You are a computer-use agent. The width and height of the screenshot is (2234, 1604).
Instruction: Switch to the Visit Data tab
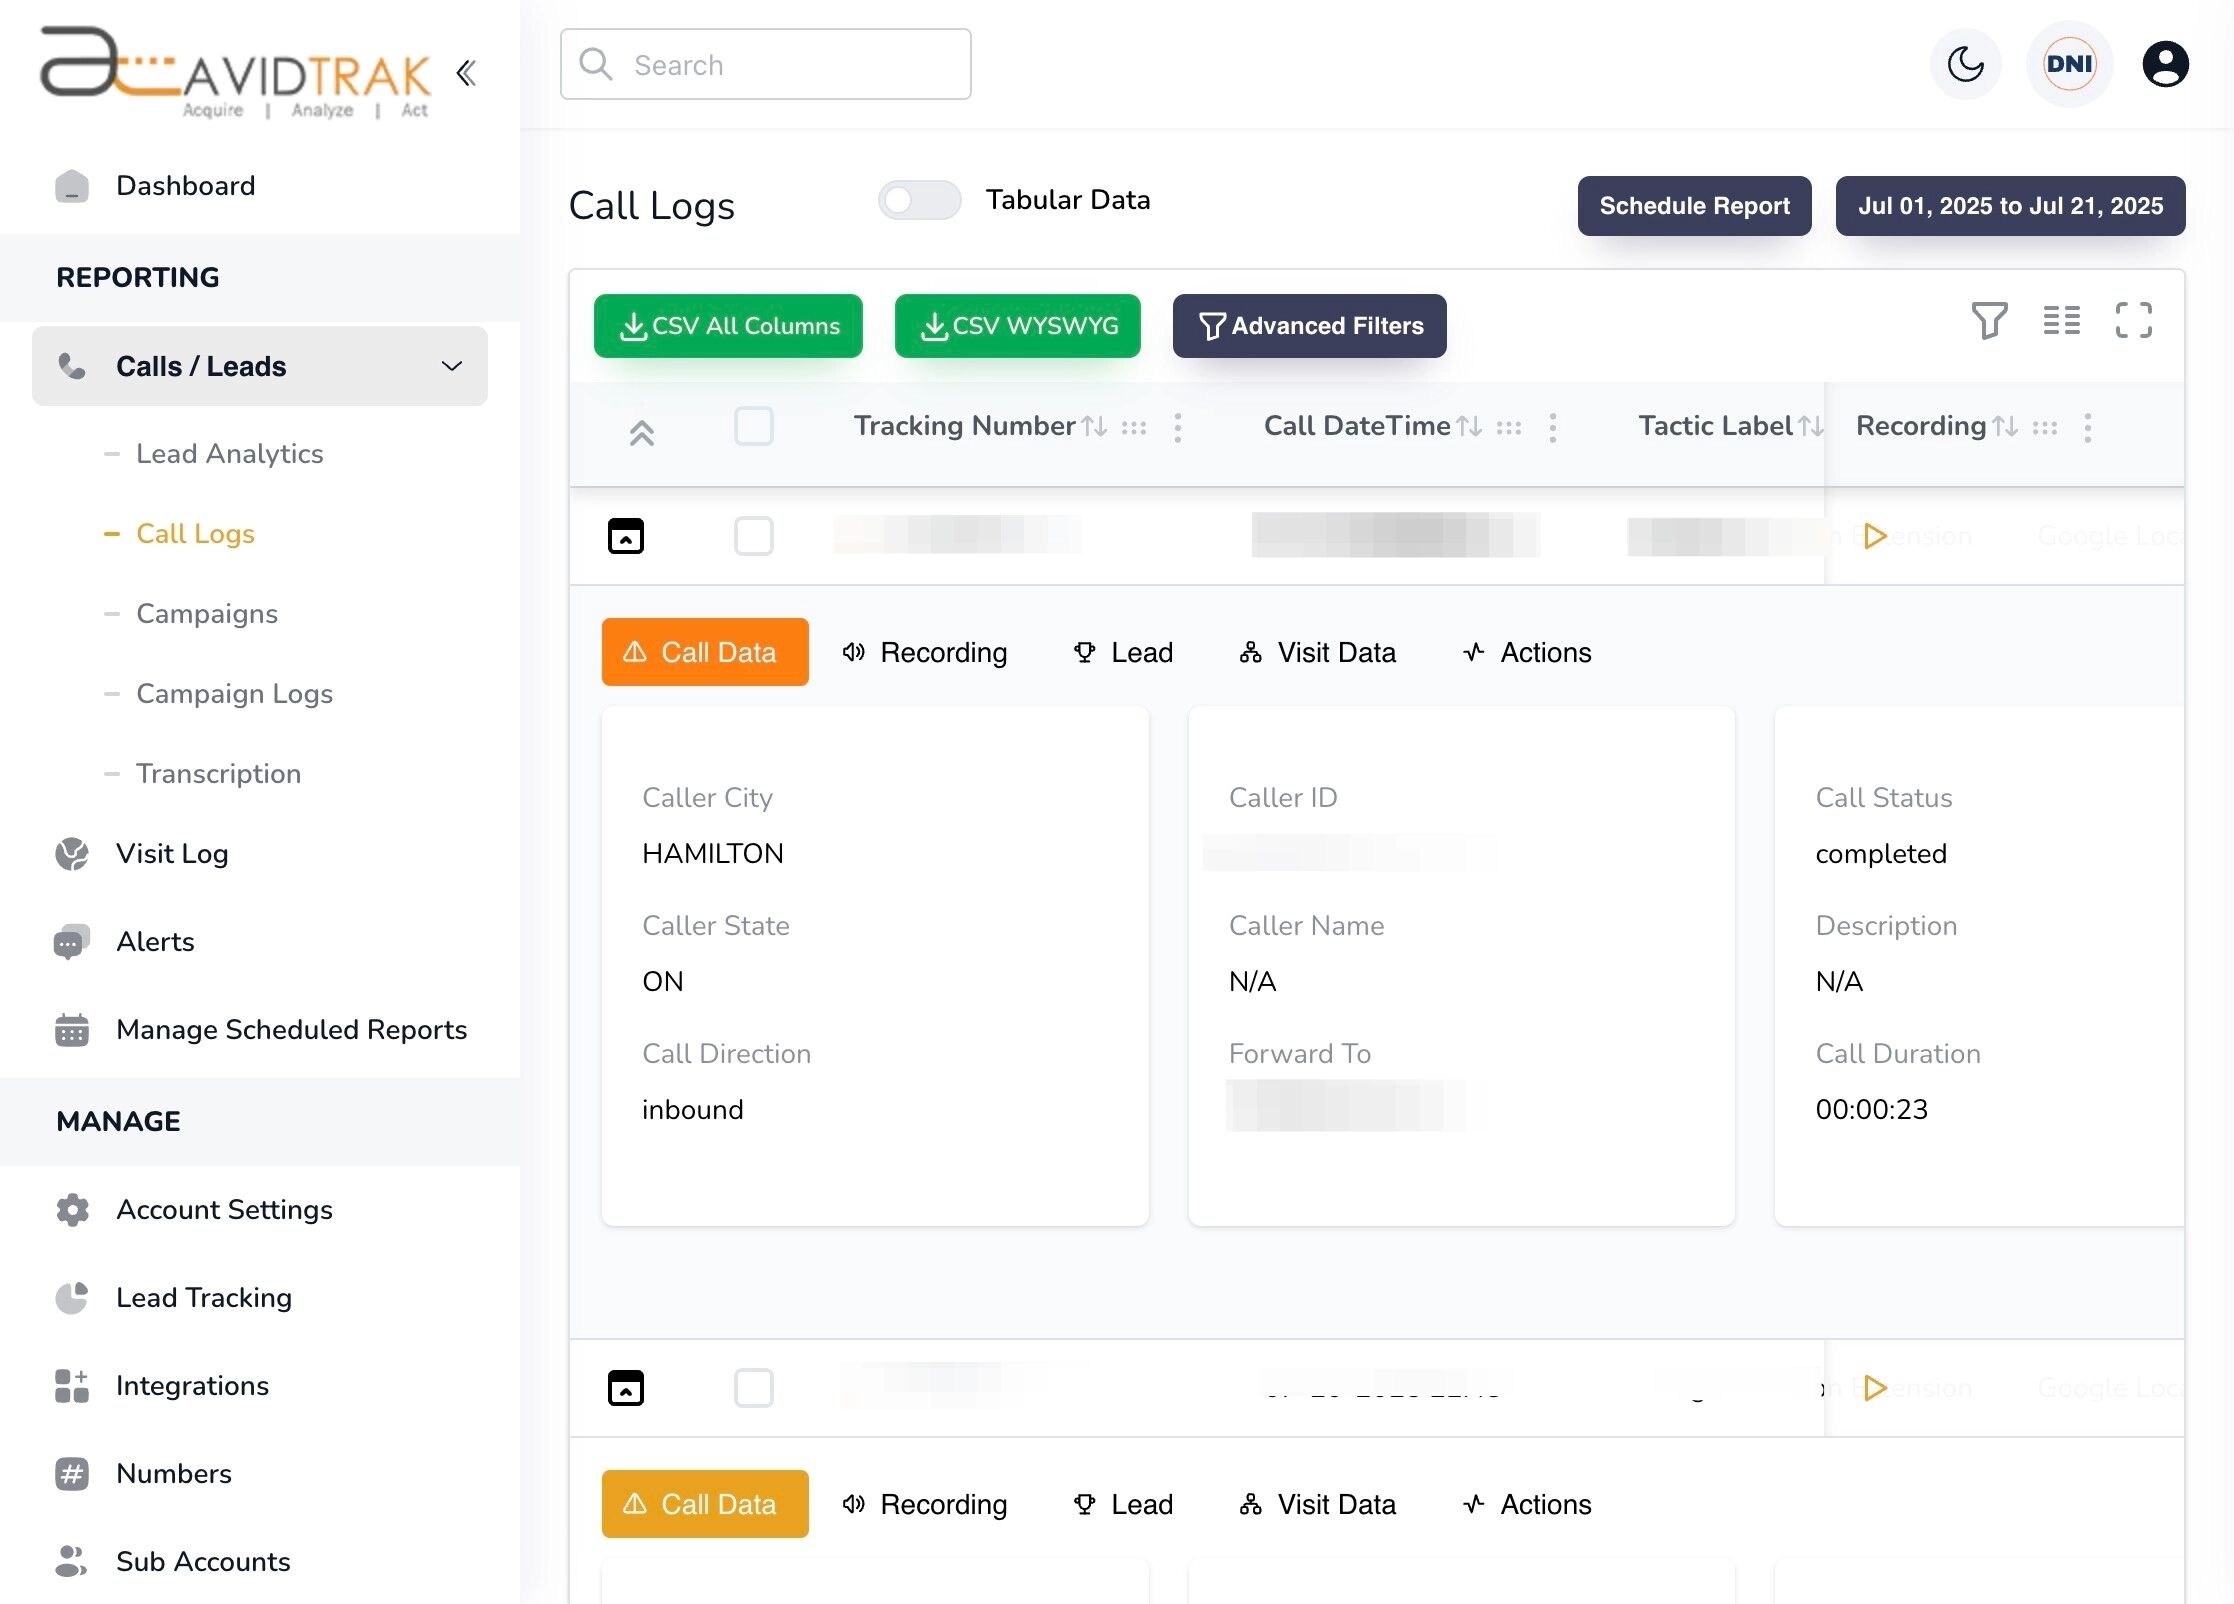(x=1317, y=652)
